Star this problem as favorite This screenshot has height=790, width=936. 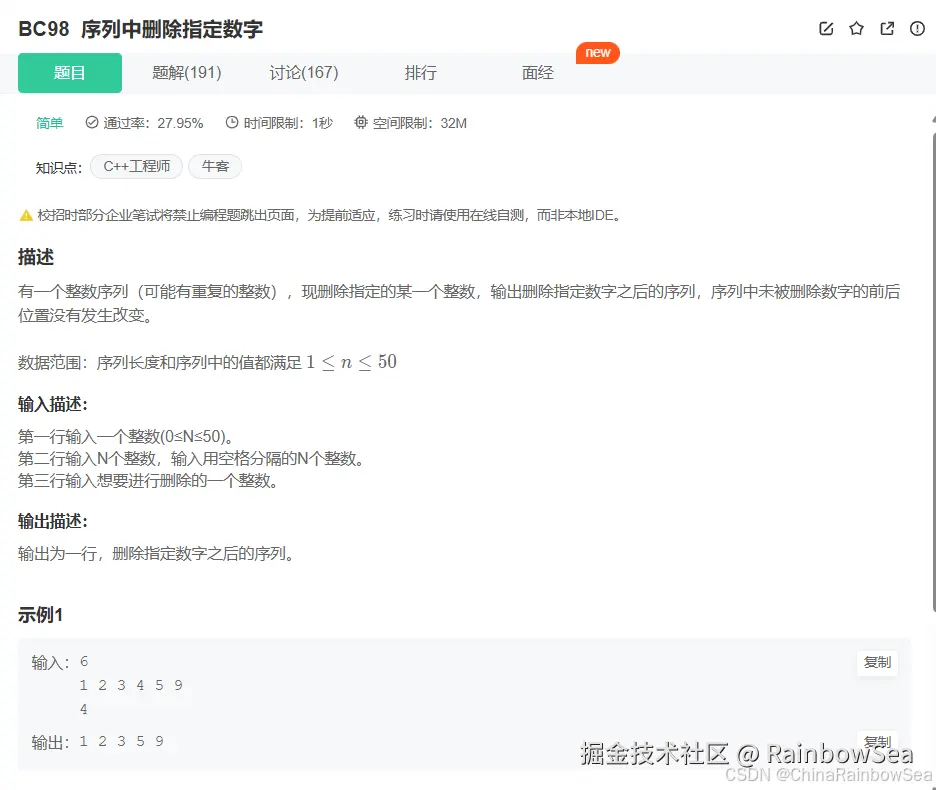pos(856,29)
